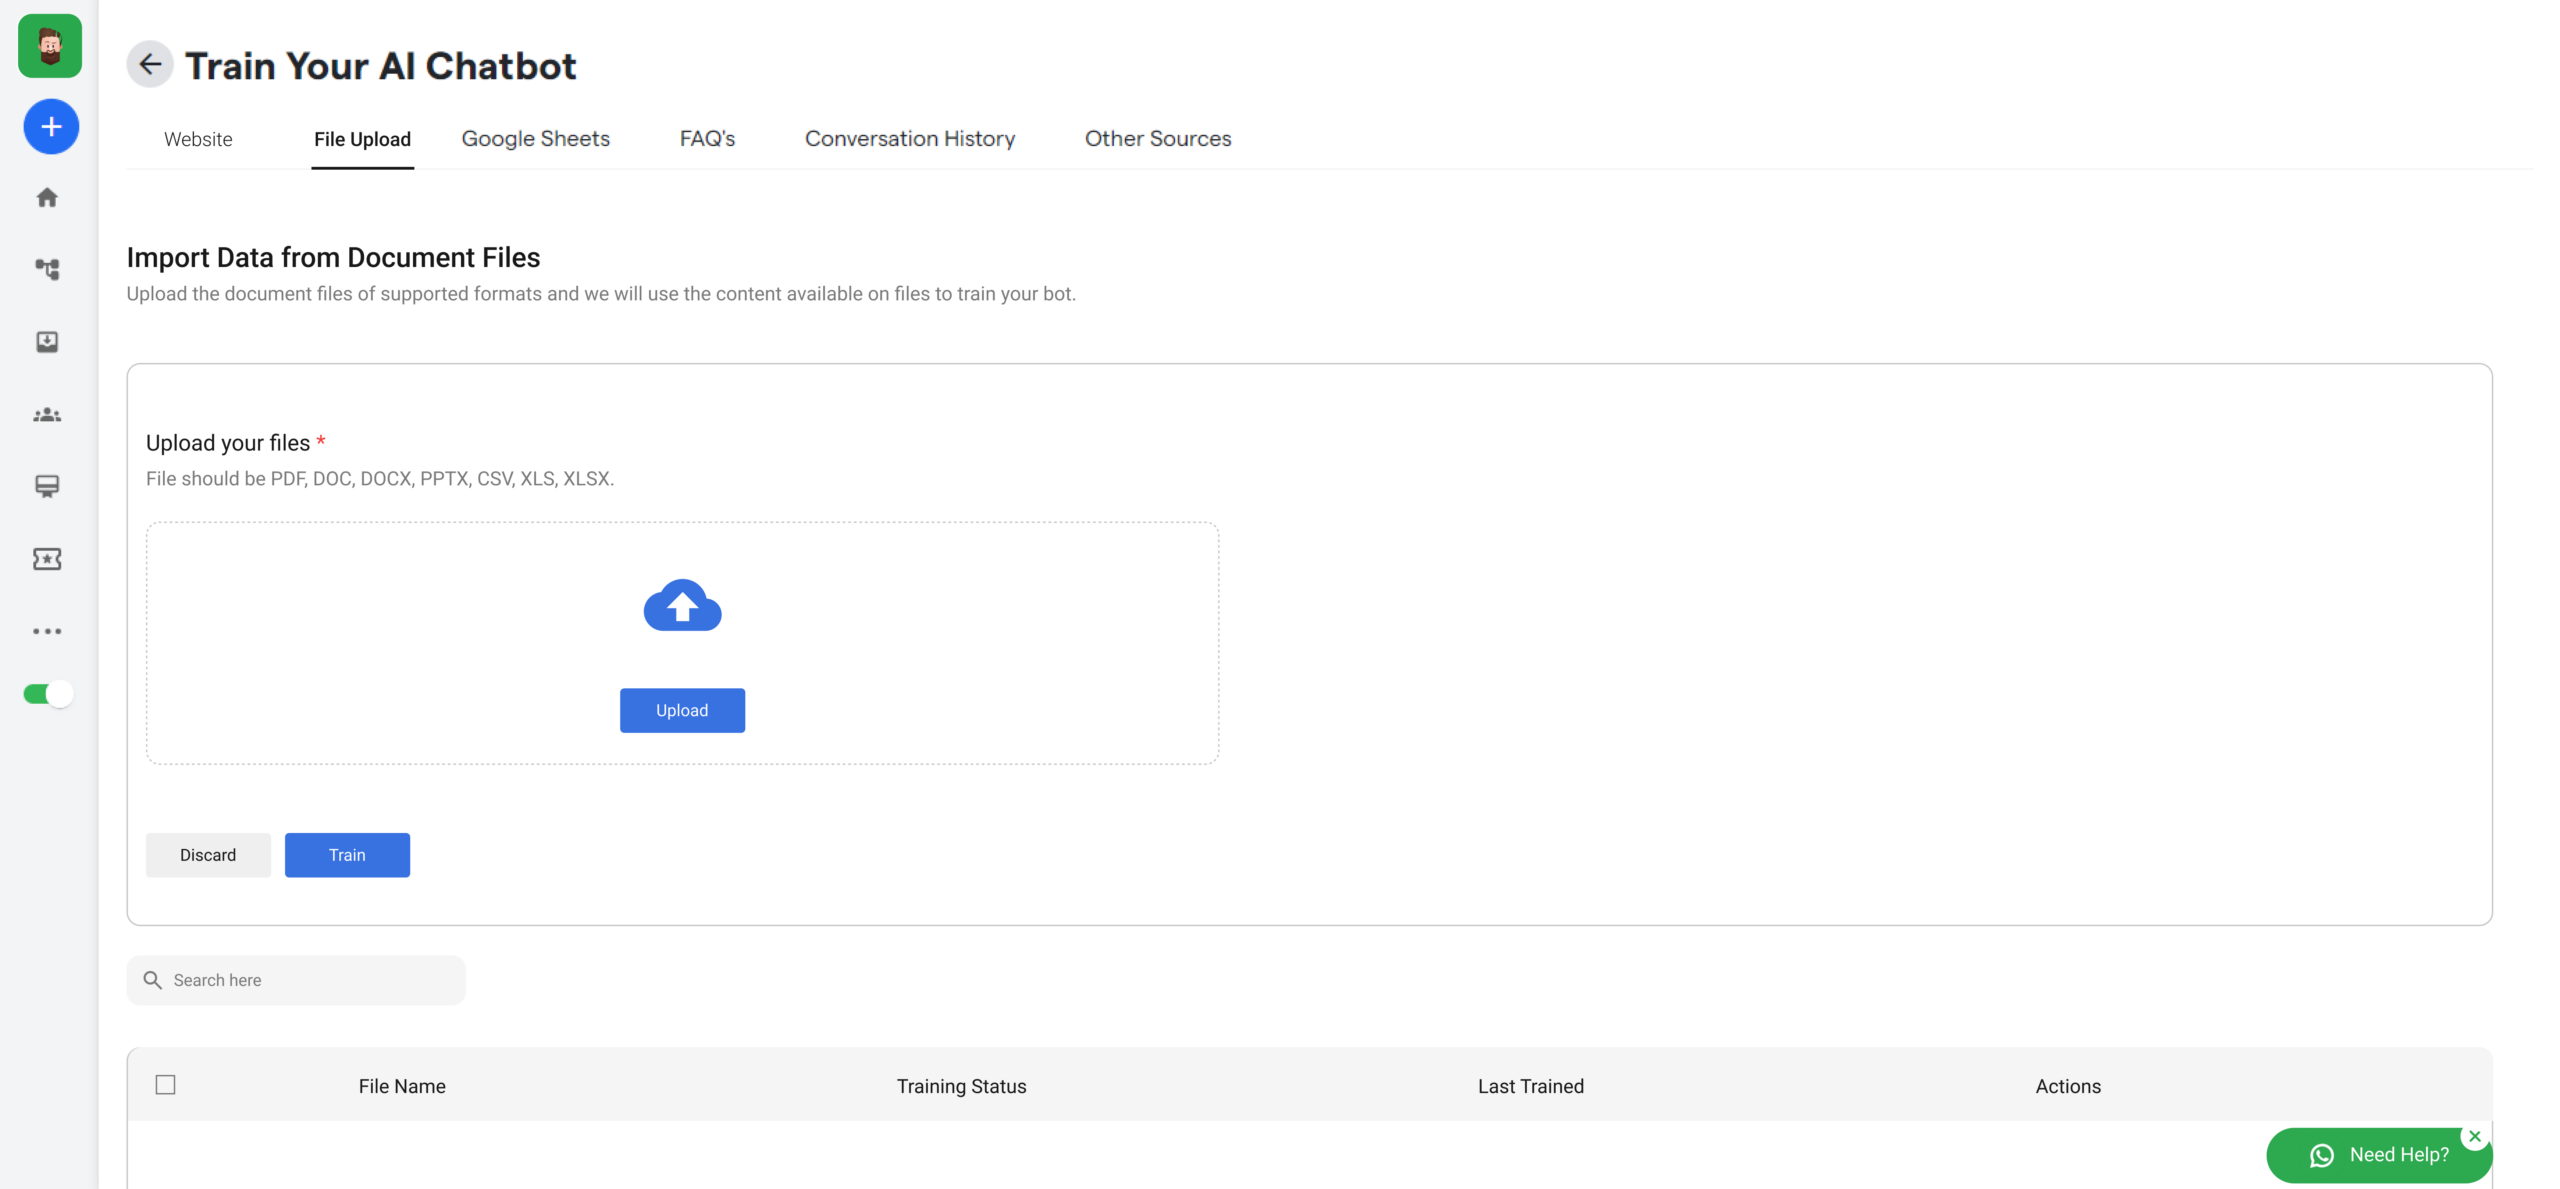This screenshot has height=1189, width=2560.
Task: Click the Actions column header
Action: pyautogui.click(x=2068, y=1086)
